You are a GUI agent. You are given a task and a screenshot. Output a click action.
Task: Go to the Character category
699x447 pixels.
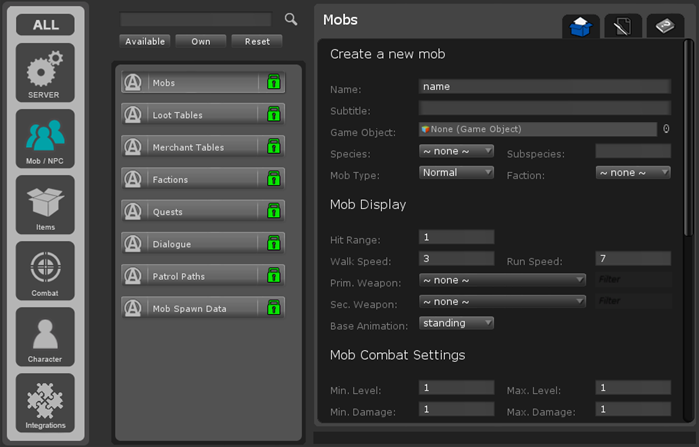point(45,336)
